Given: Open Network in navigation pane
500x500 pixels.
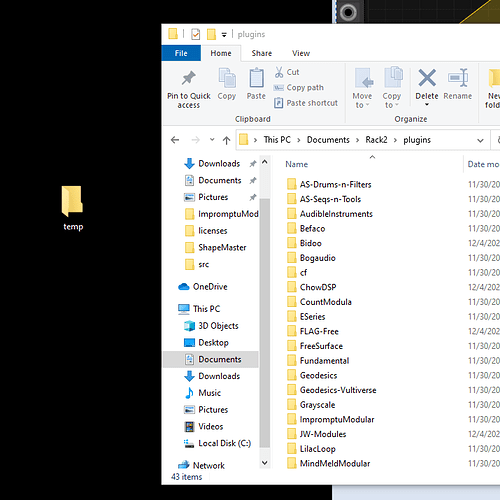Looking at the screenshot, I should tap(201, 465).
